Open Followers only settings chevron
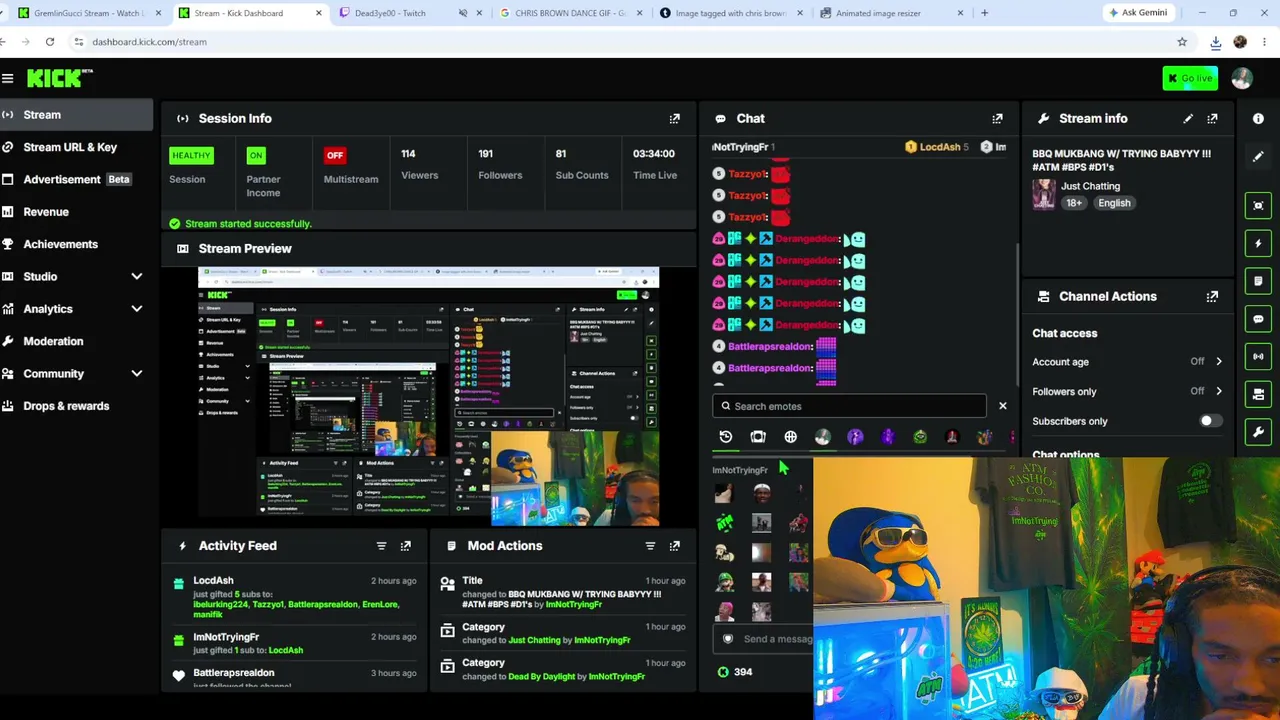 (1218, 392)
